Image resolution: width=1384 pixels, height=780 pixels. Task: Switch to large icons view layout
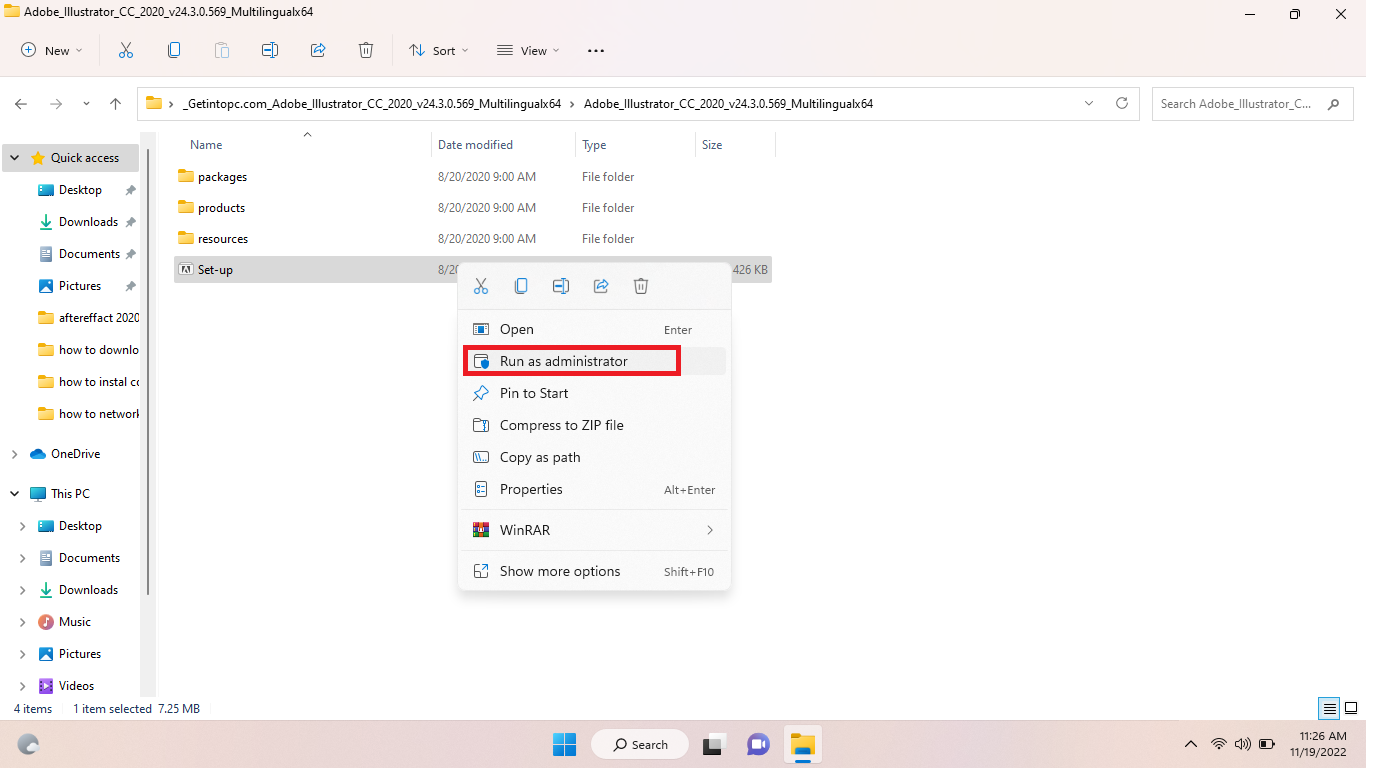[1351, 708]
